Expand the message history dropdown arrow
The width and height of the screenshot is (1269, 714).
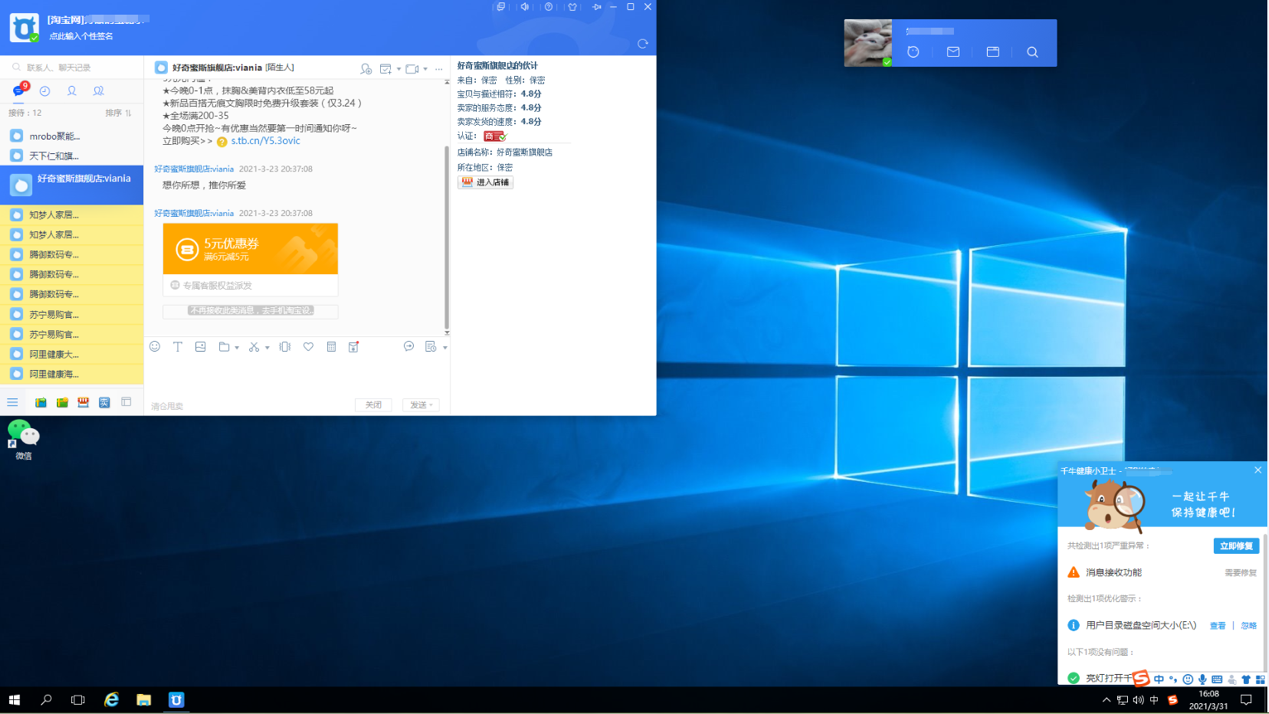(443, 348)
